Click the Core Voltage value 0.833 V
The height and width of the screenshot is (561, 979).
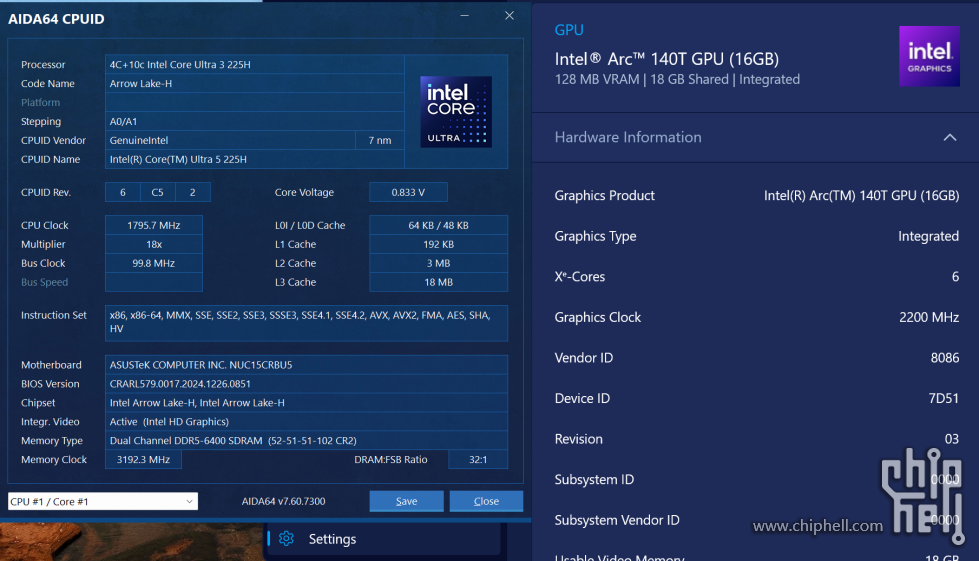click(x=408, y=192)
